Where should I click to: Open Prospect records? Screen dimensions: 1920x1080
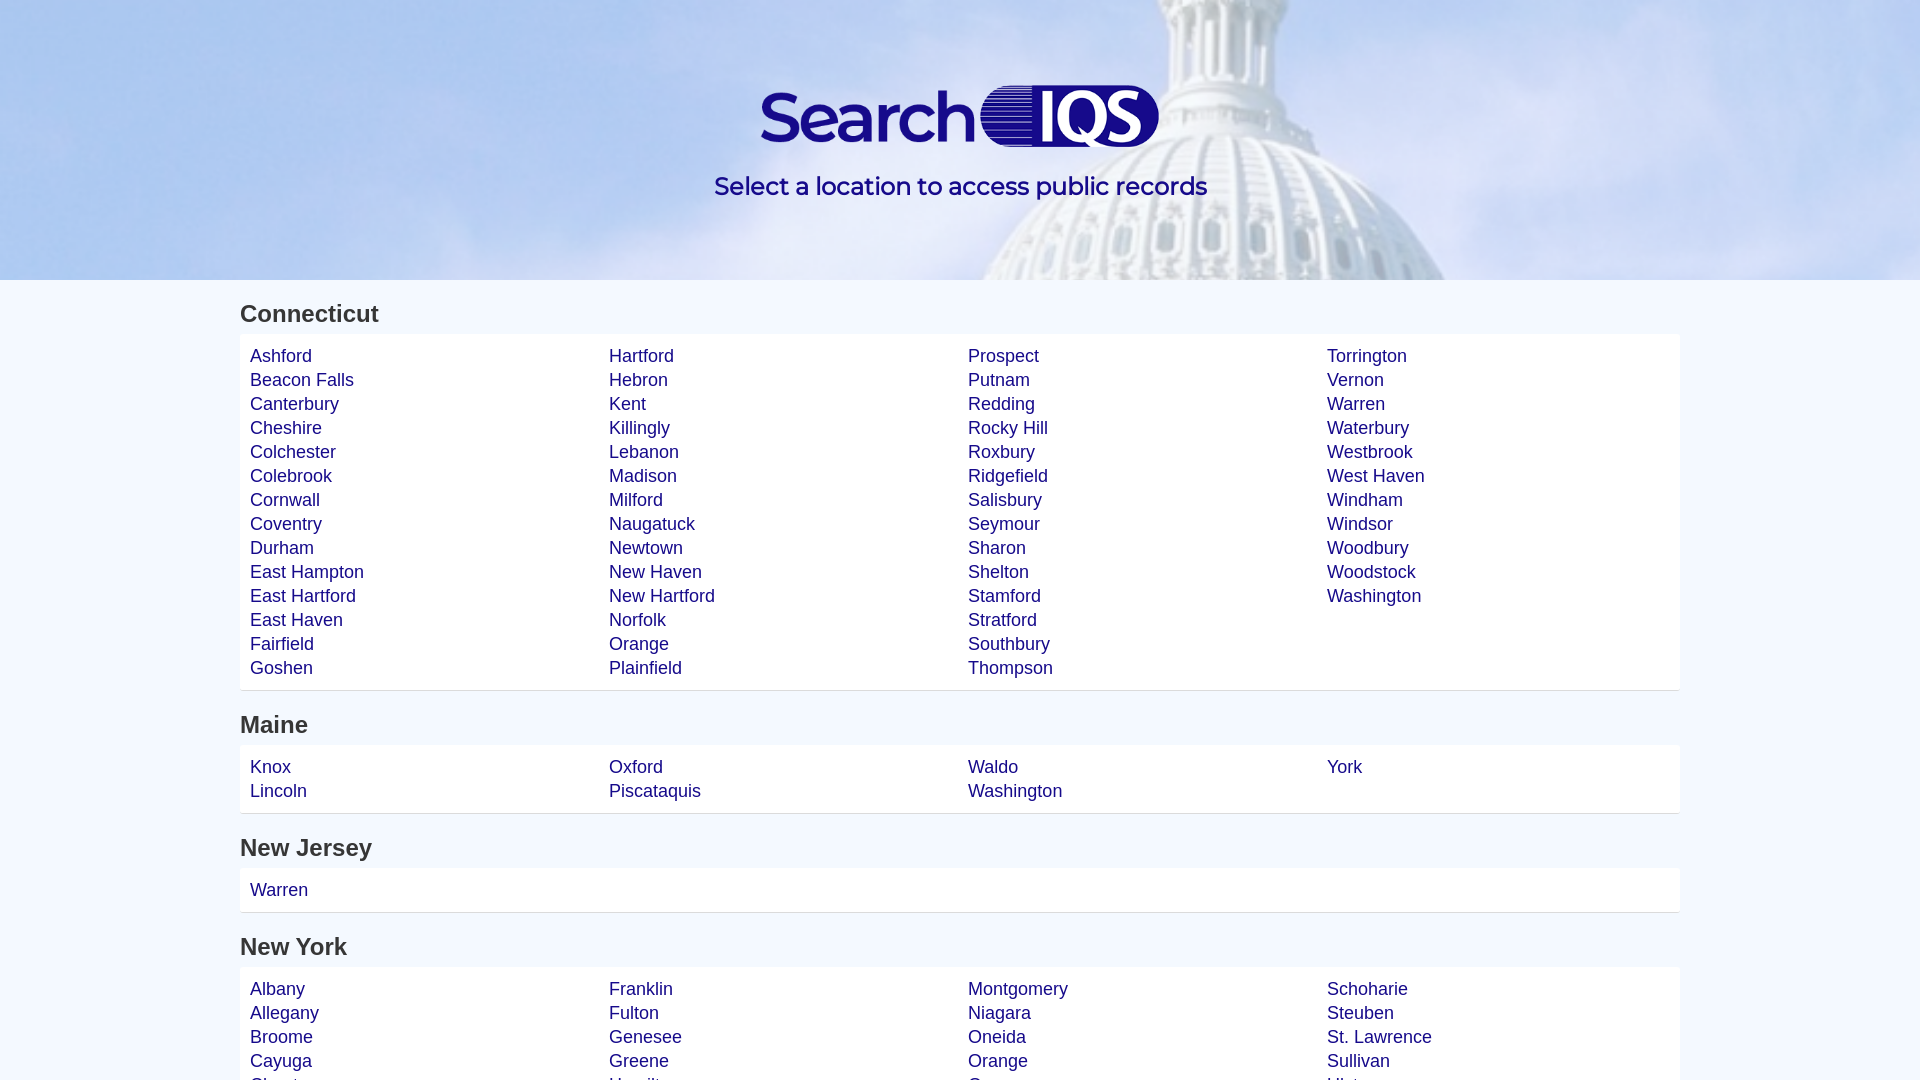coord(1003,356)
